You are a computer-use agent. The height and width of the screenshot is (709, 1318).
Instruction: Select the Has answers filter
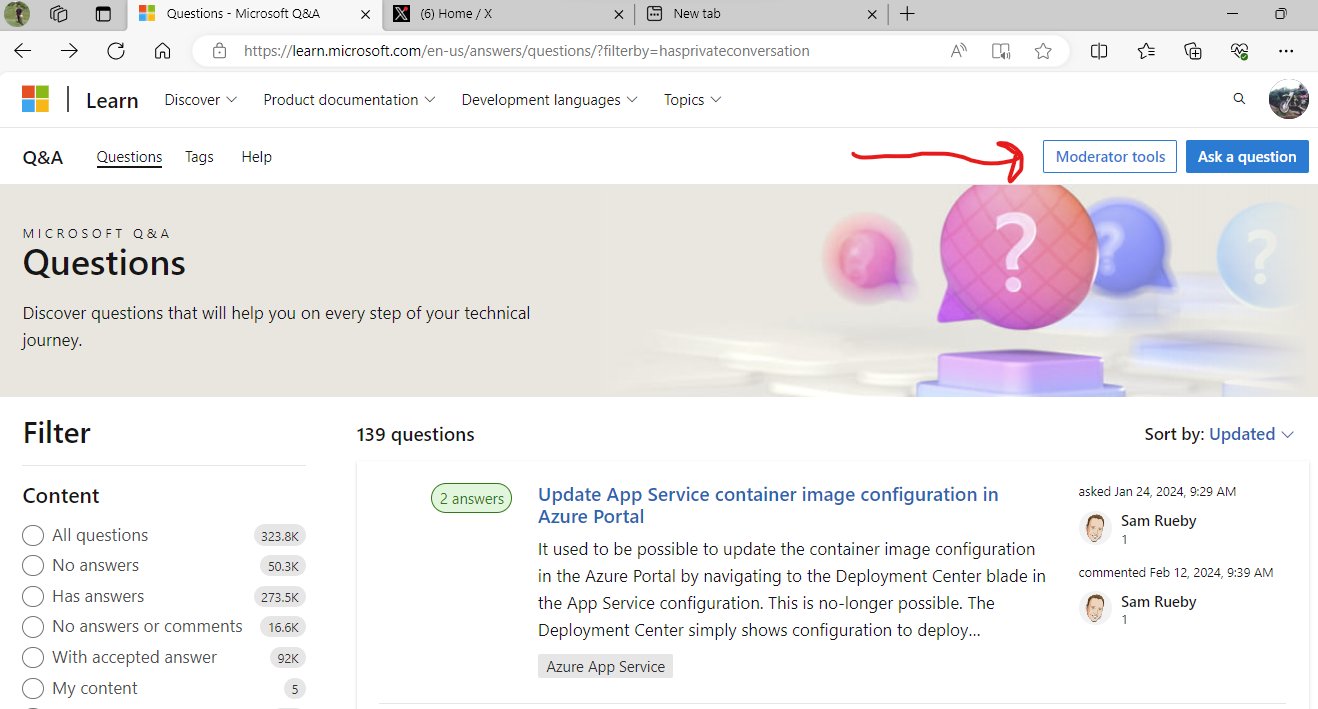[33, 597]
